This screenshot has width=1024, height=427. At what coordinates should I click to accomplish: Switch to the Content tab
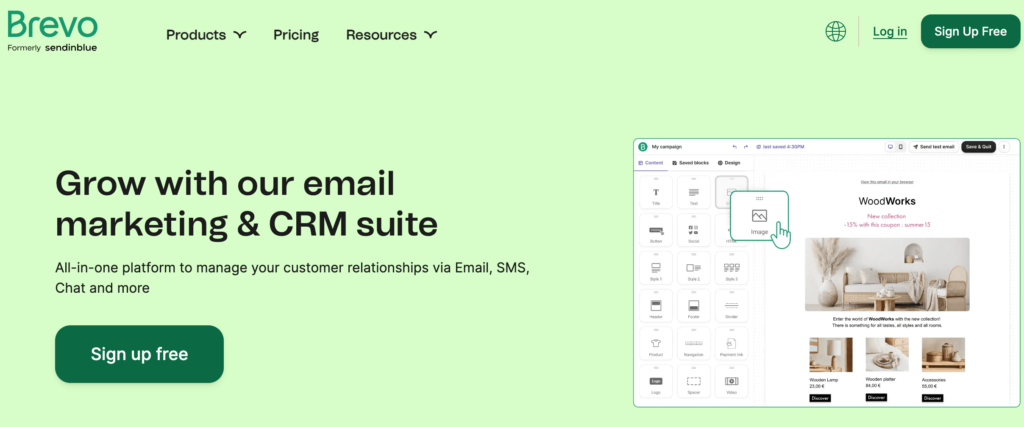[650, 163]
